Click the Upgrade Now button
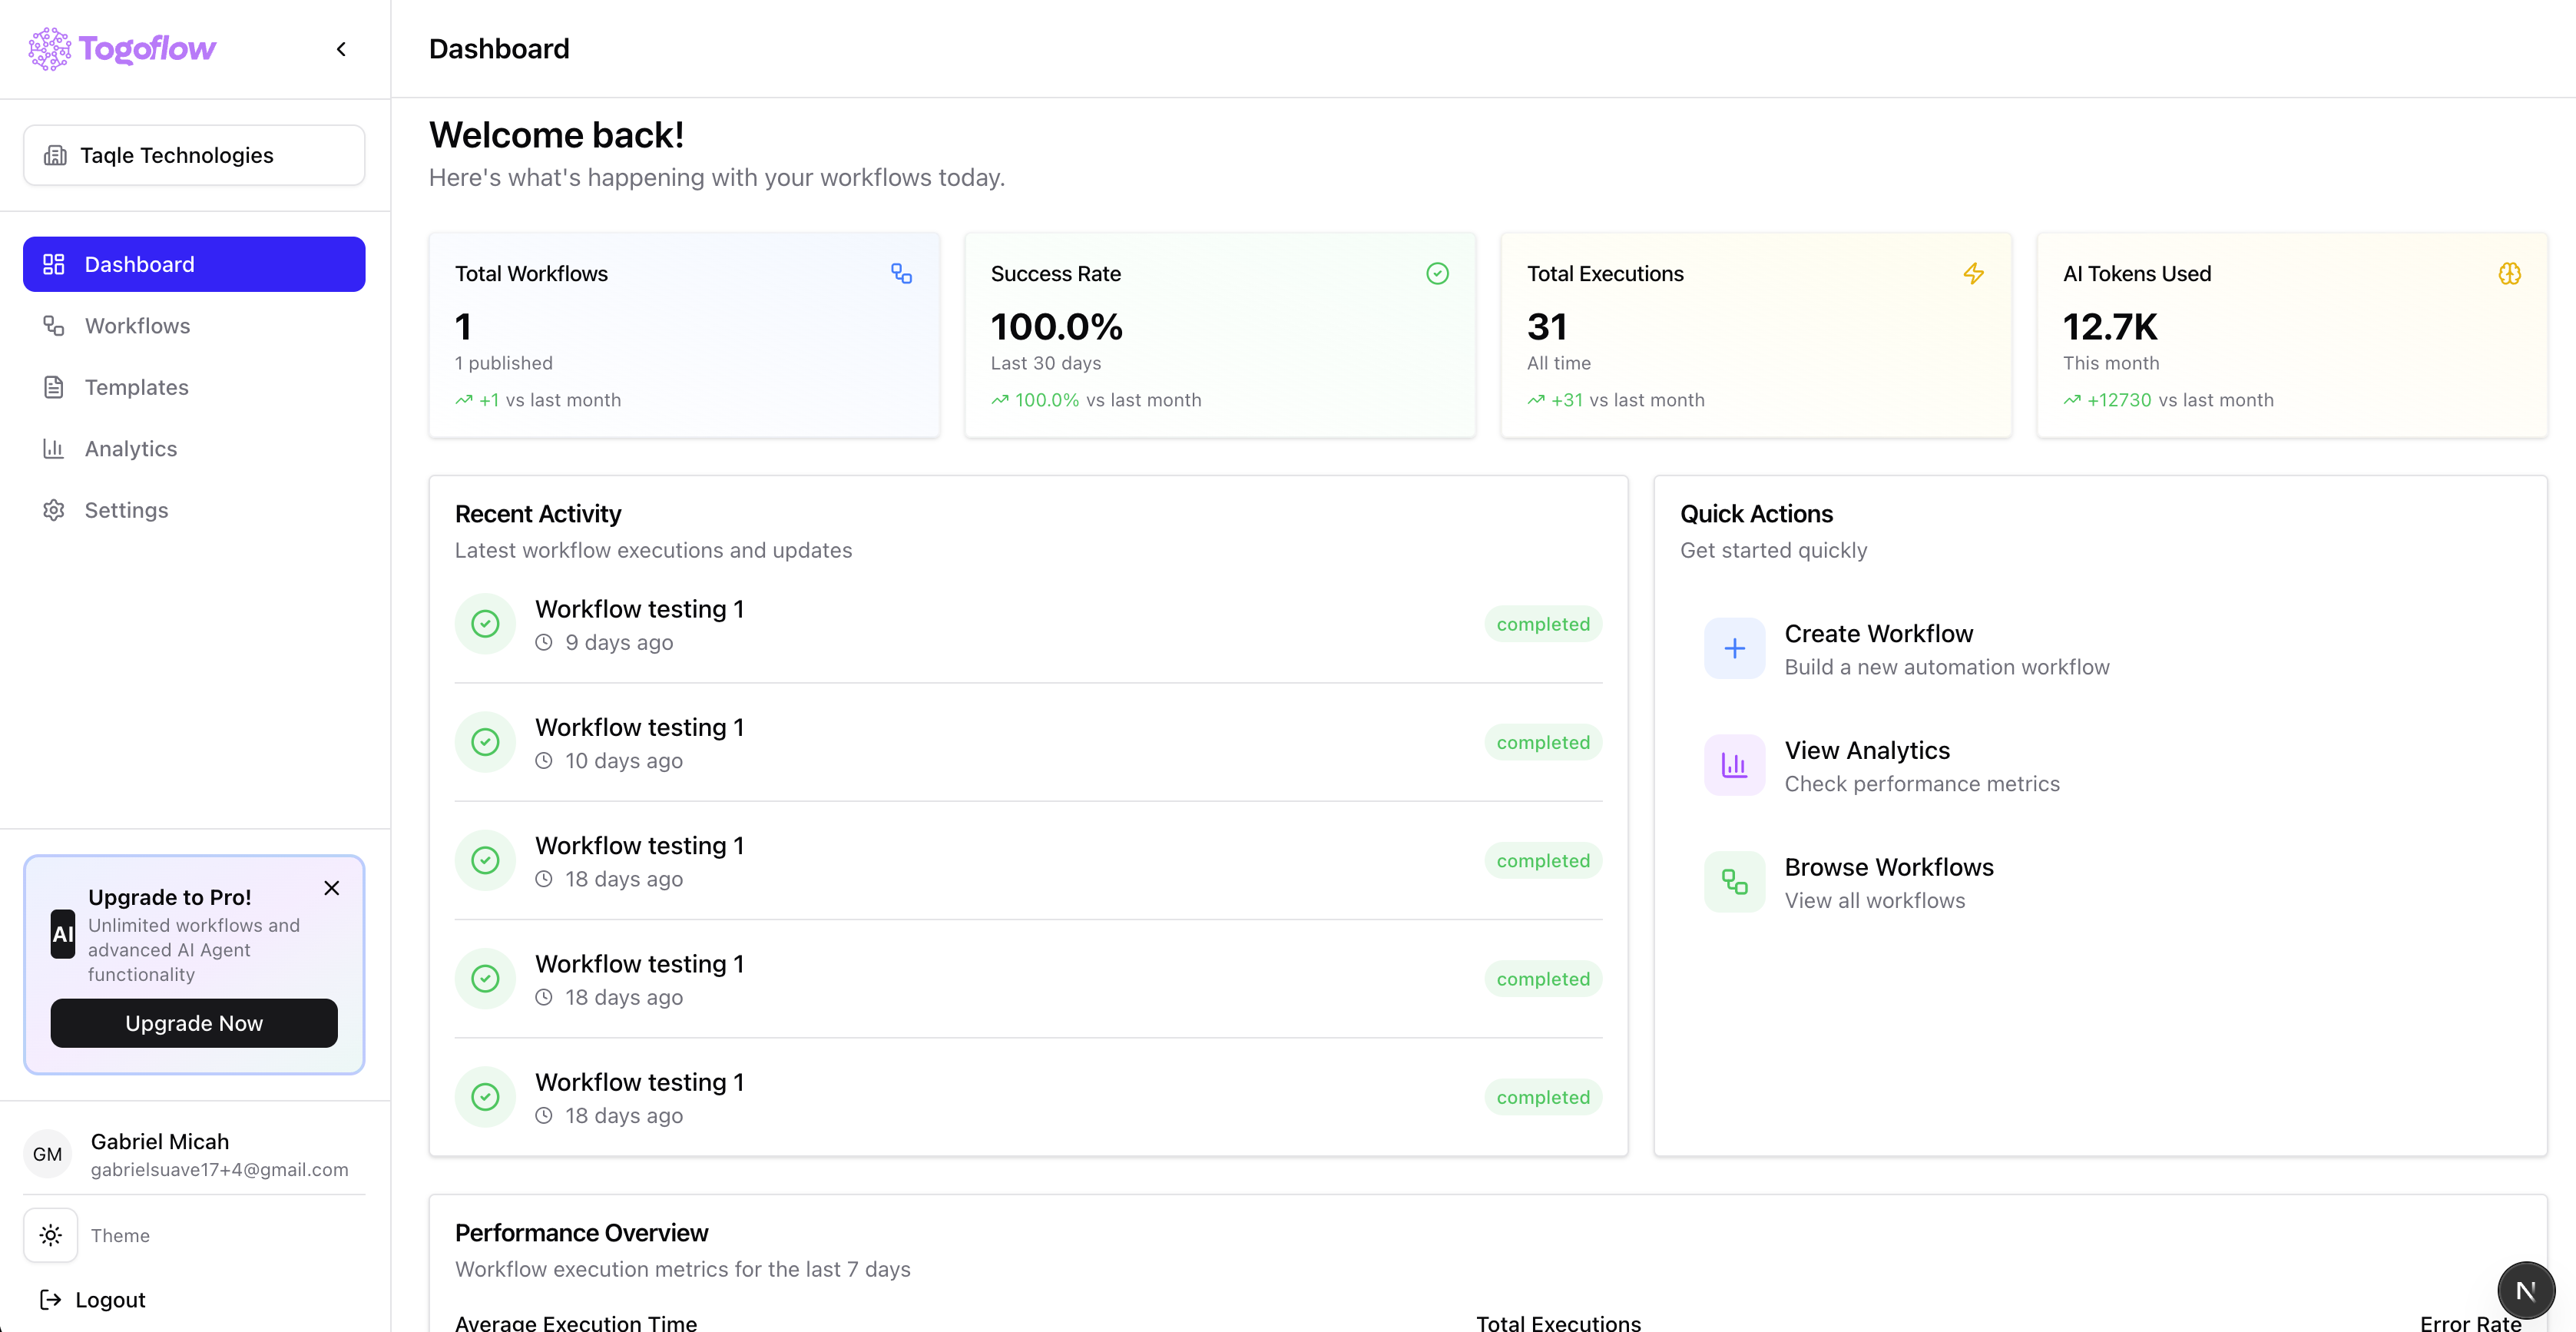 (193, 1022)
